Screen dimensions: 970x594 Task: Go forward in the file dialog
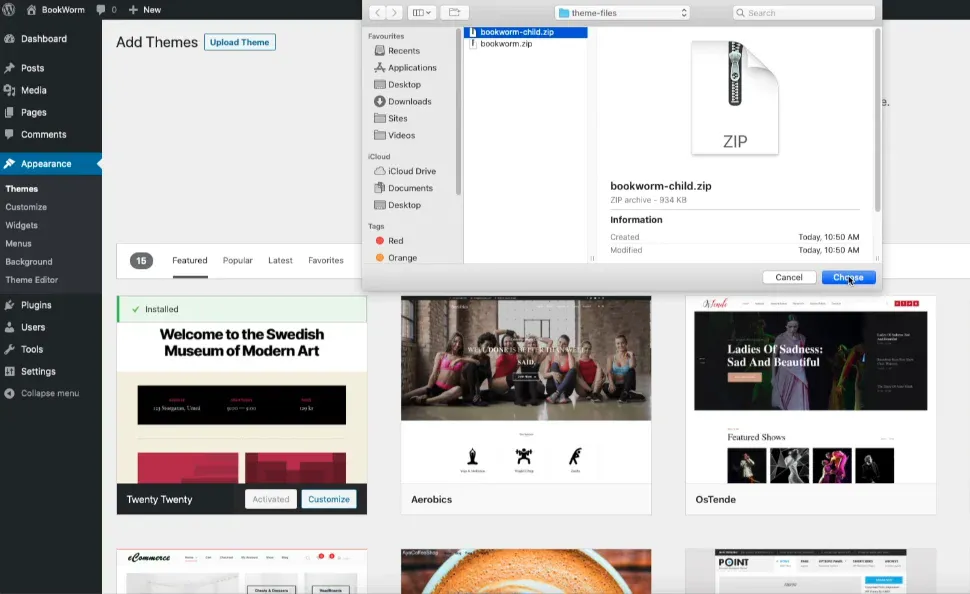pos(393,13)
